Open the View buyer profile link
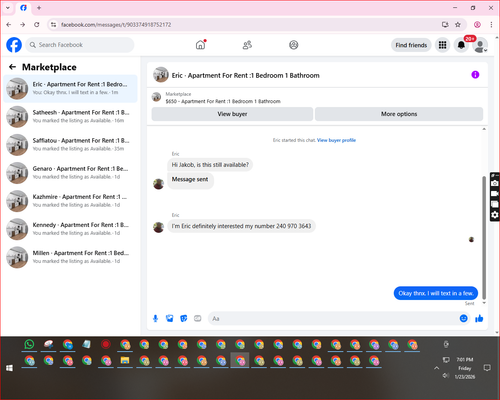Screen dimensions: 500x400 pos(336,140)
